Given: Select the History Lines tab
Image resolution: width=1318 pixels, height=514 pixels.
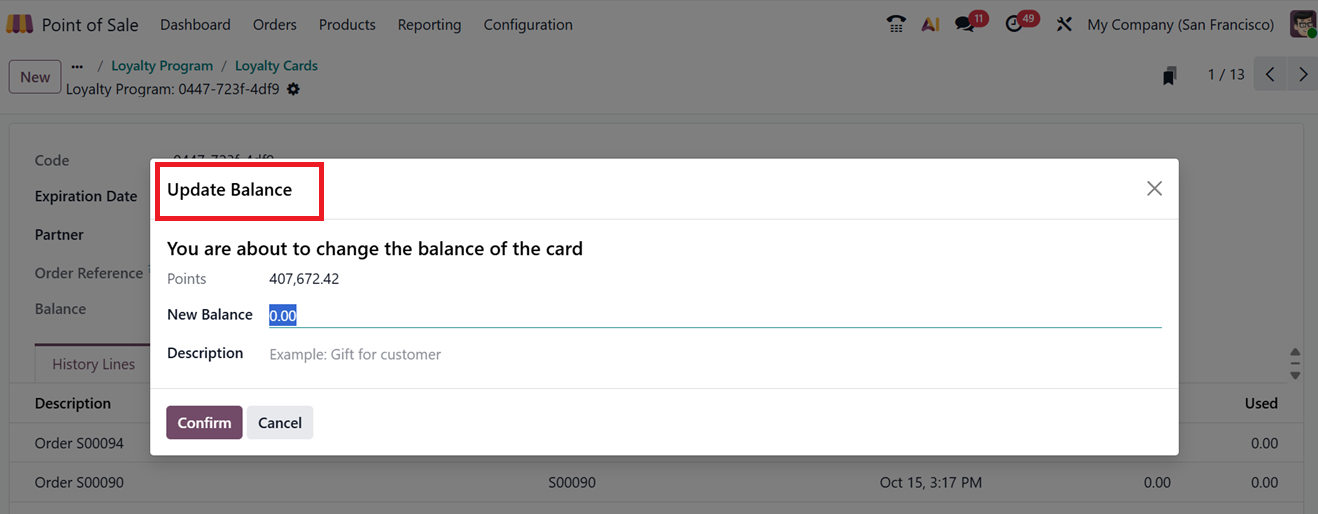Looking at the screenshot, I should coord(93,364).
